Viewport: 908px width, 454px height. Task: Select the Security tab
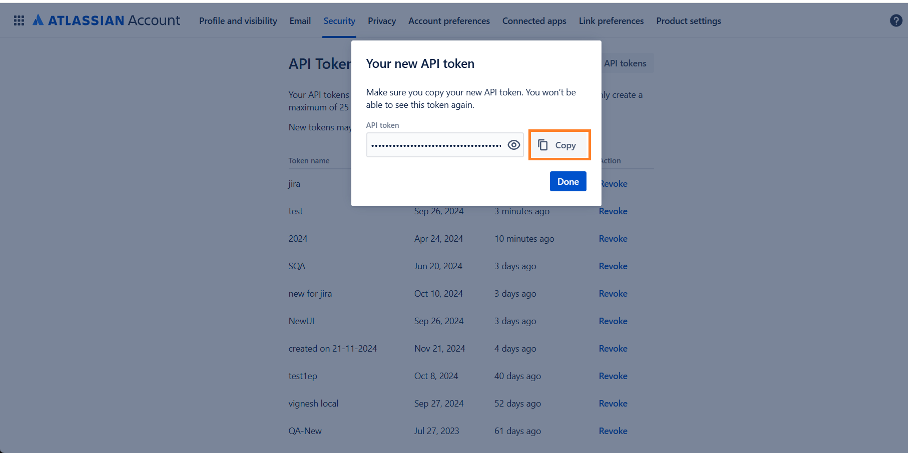[x=339, y=21]
